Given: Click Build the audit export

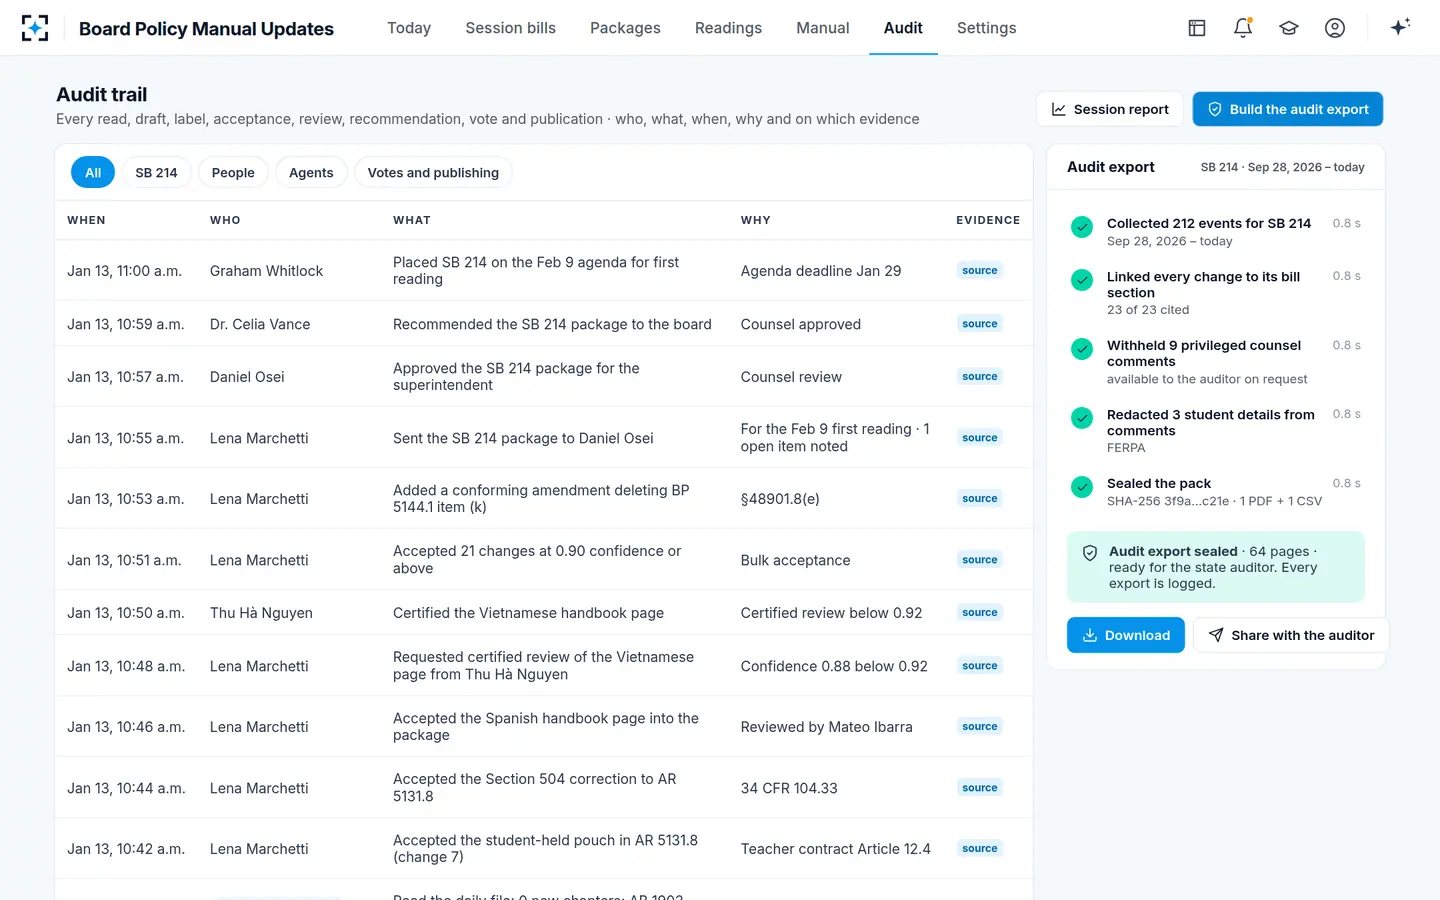Looking at the screenshot, I should tap(1288, 109).
